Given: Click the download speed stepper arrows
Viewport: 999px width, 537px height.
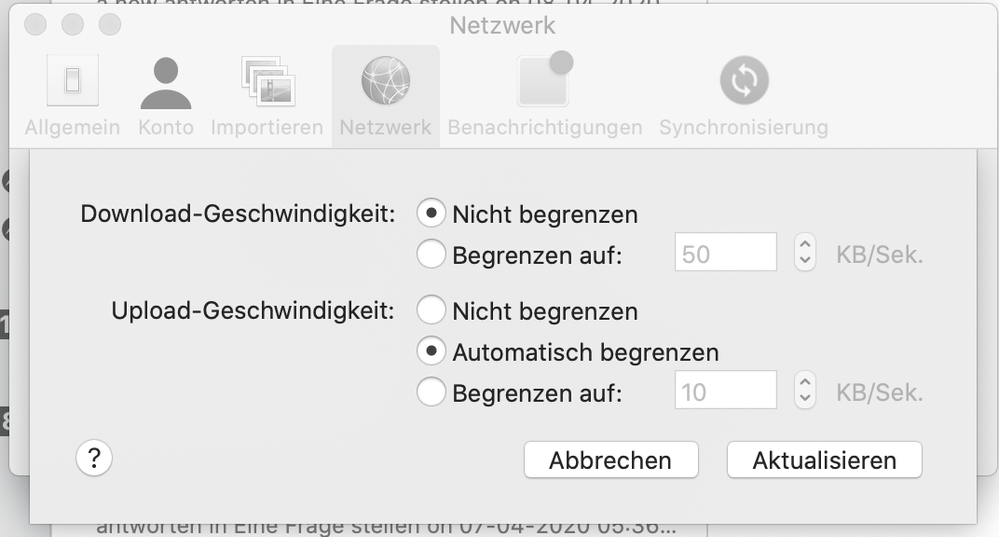Looking at the screenshot, I should tap(805, 254).
